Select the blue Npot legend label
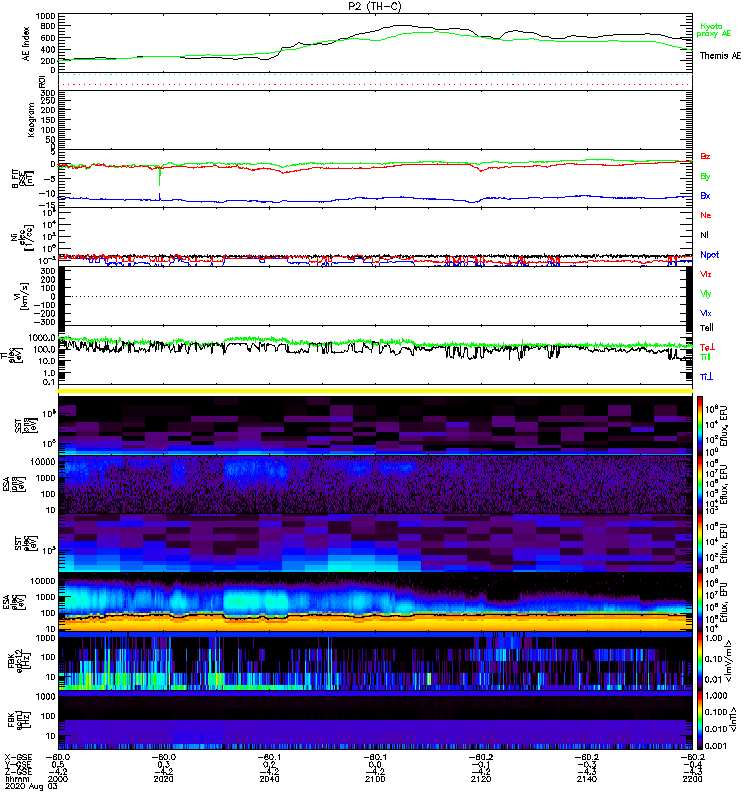The width and height of the screenshot is (750, 800). (709, 255)
